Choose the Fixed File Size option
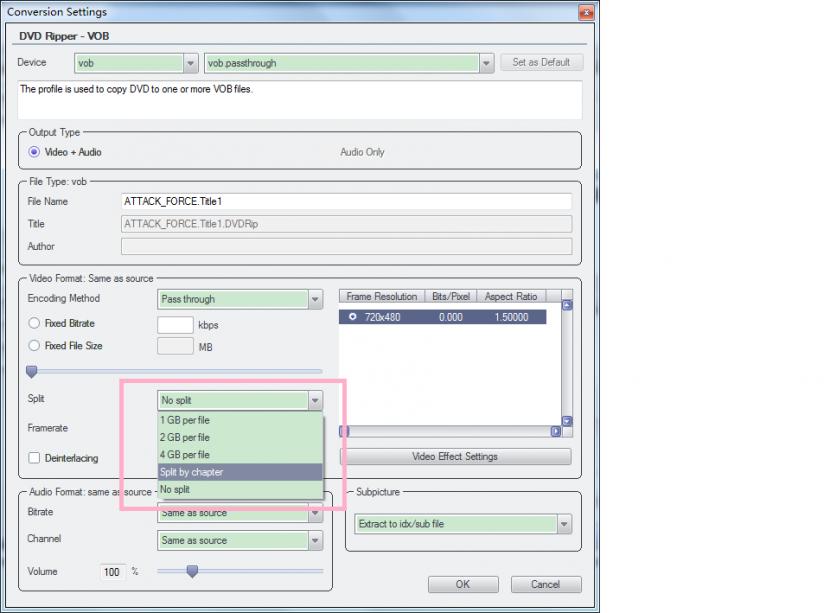 [x=35, y=346]
